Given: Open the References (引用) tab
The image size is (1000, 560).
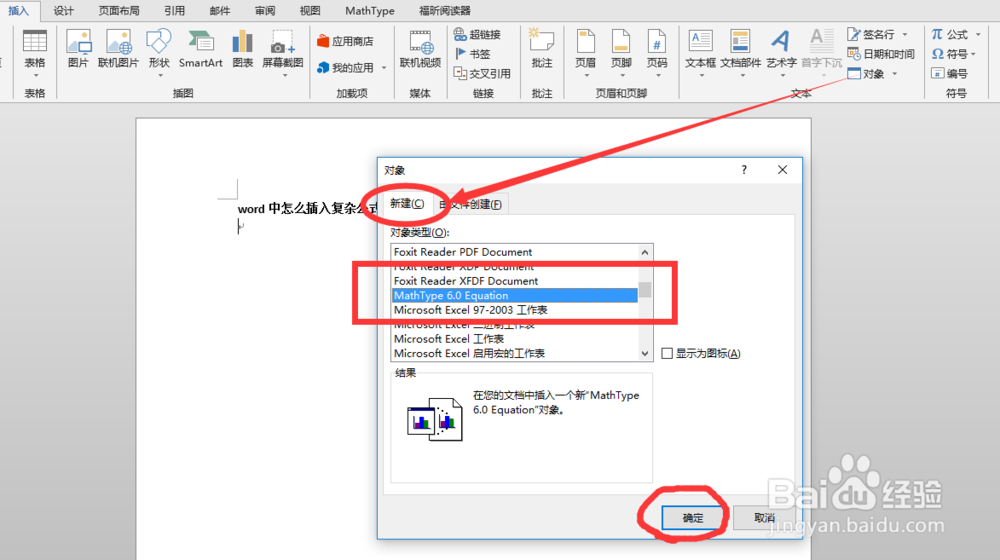Looking at the screenshot, I should [174, 10].
